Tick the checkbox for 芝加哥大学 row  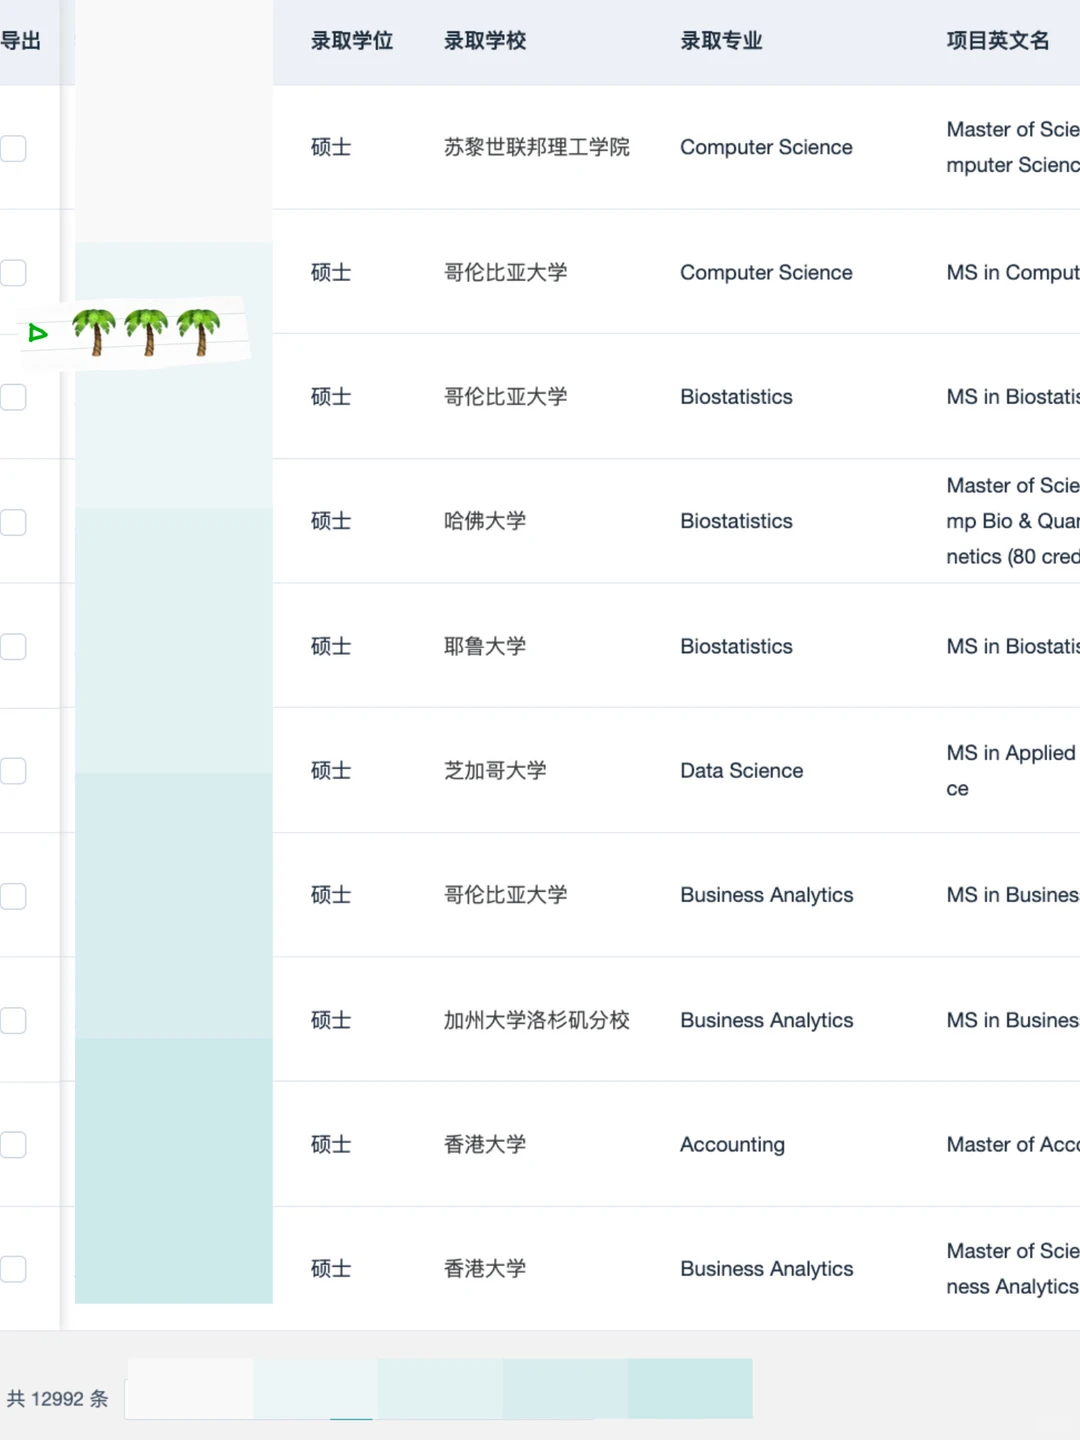[x=12, y=771]
